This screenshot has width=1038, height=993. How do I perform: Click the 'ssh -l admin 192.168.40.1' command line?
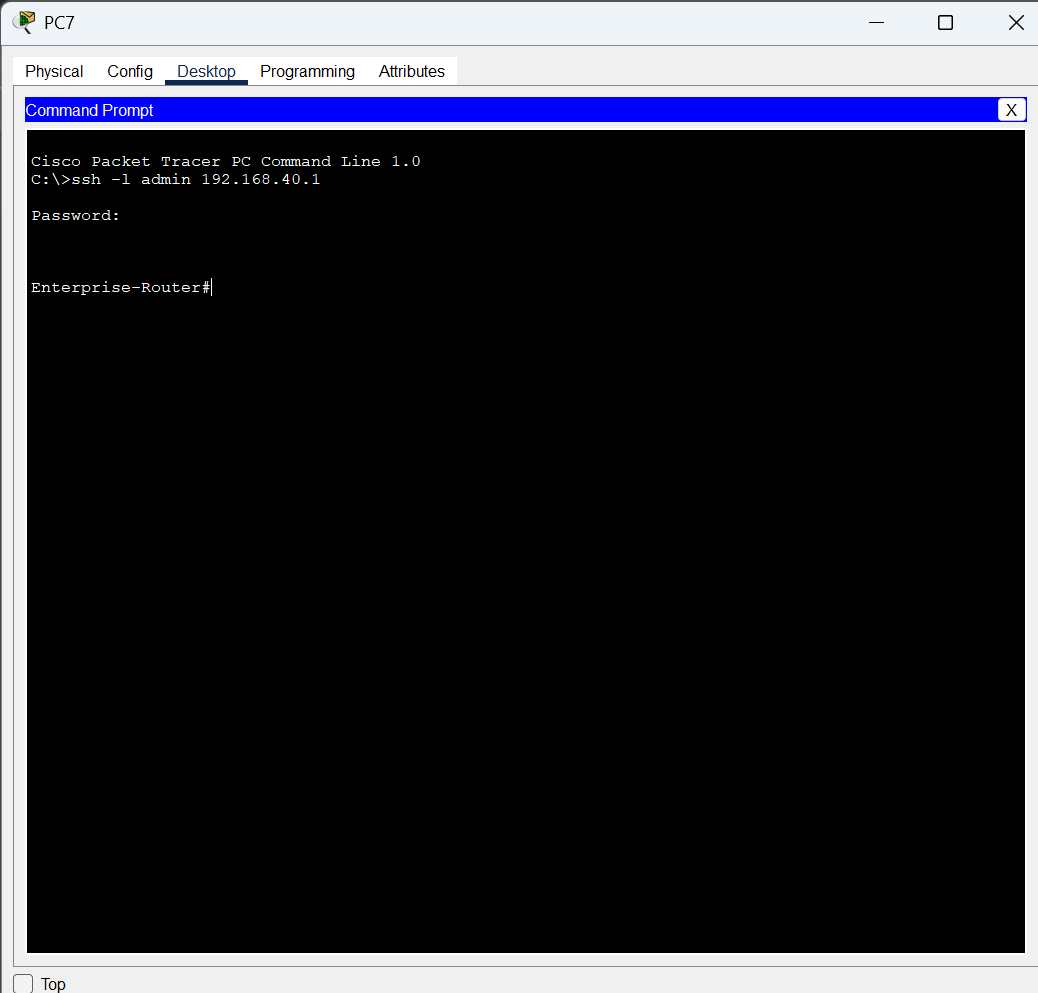click(x=175, y=179)
